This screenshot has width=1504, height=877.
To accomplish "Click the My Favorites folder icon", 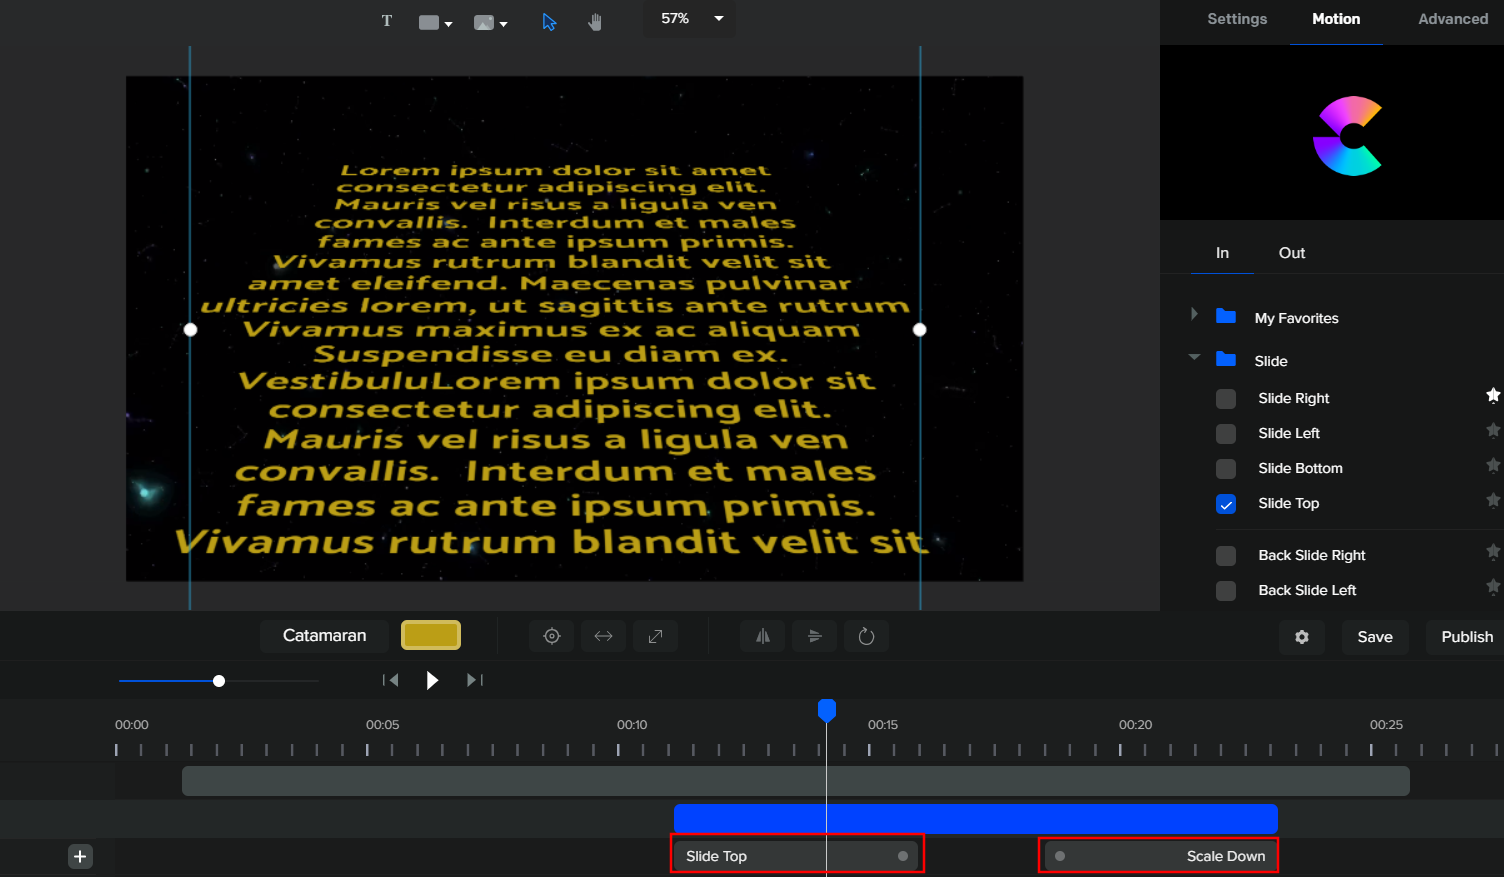I will (1226, 316).
